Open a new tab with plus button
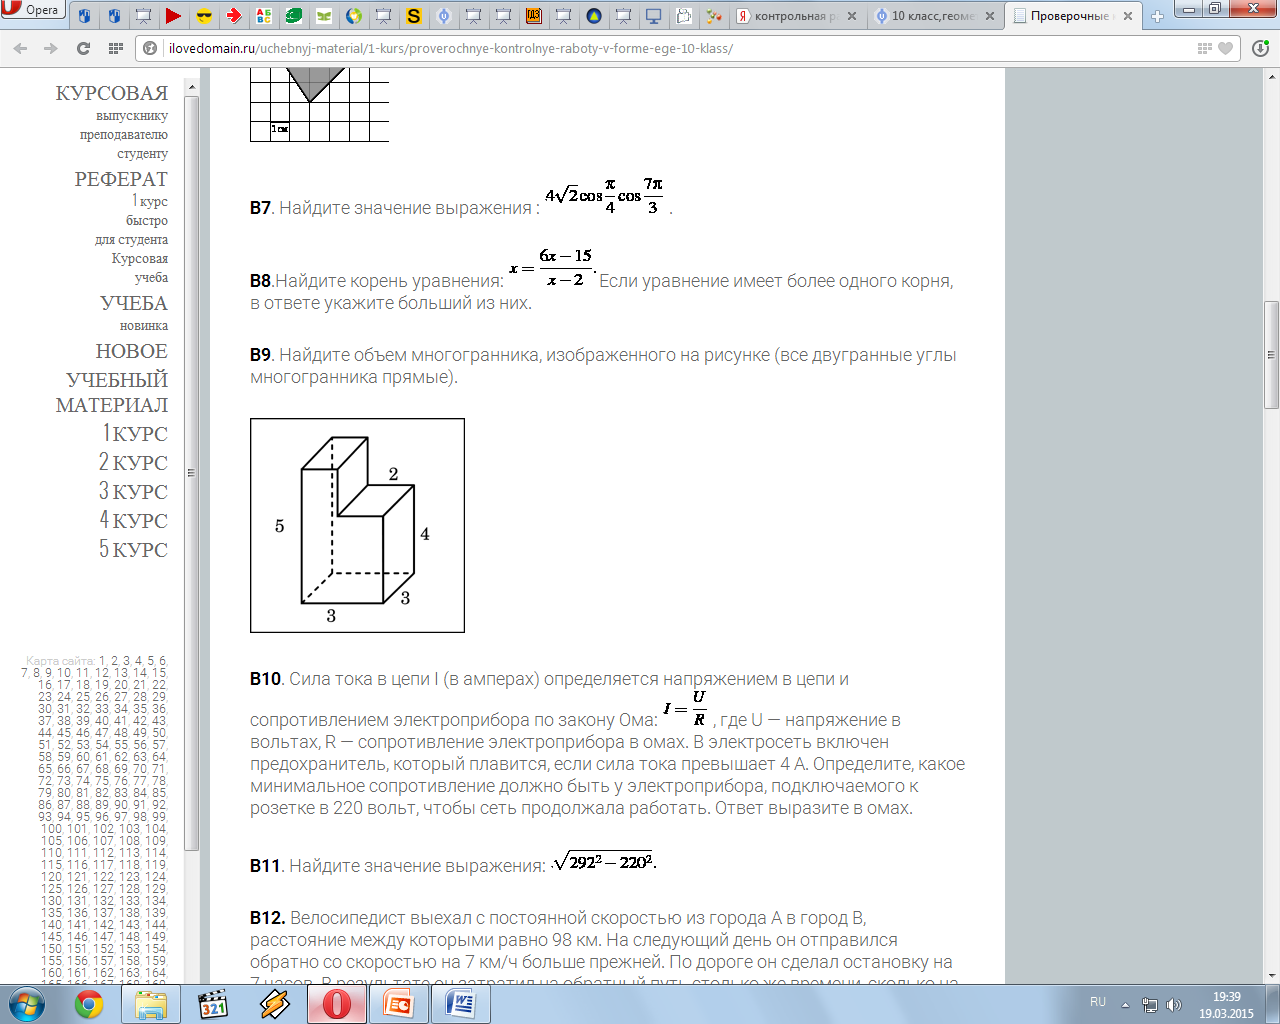 click(x=1158, y=16)
